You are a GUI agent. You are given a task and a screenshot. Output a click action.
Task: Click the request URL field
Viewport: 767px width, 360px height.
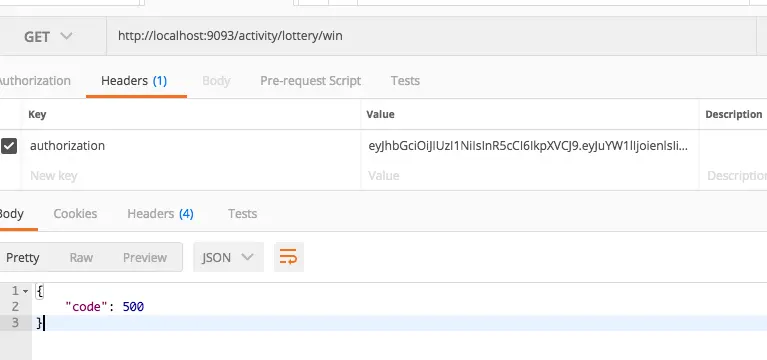pyautogui.click(x=431, y=36)
